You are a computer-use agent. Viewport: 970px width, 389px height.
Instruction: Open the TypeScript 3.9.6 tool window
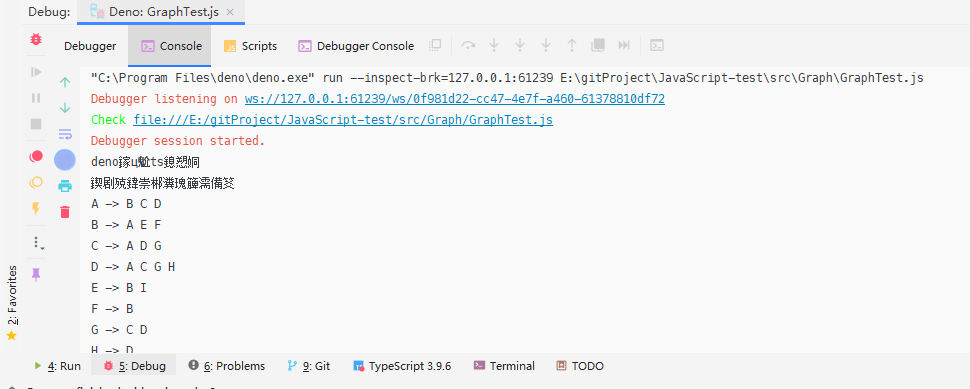point(402,366)
